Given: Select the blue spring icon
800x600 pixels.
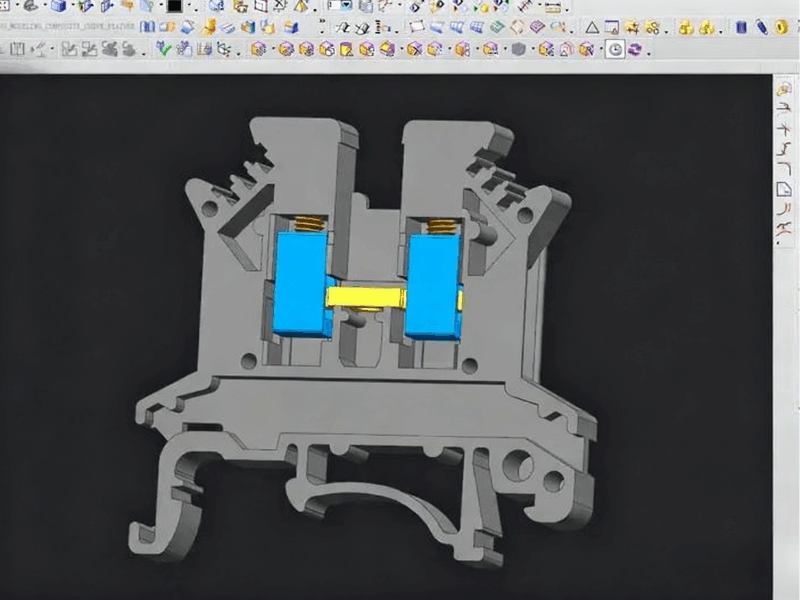Looking at the screenshot, I should 763,27.
